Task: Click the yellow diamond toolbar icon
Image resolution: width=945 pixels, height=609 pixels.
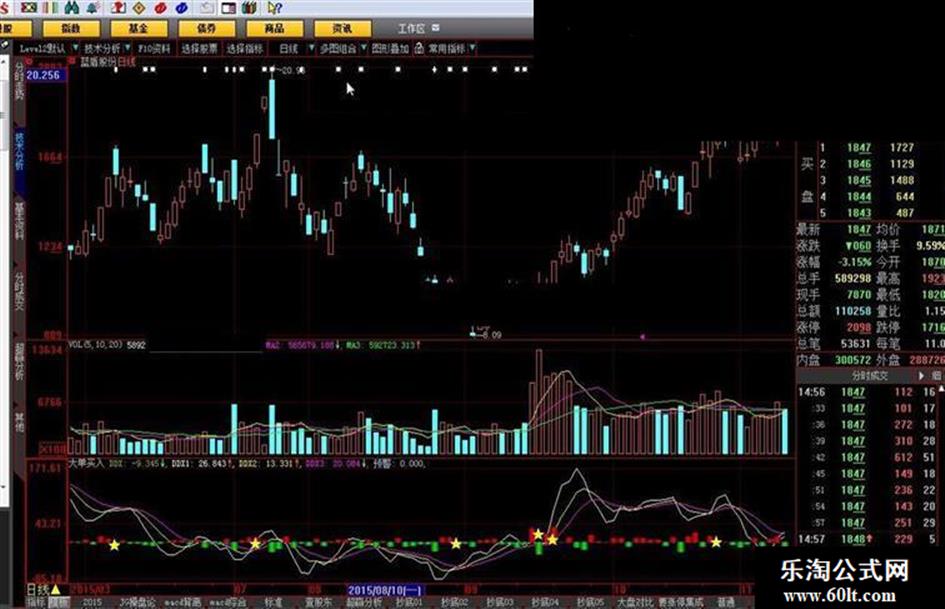Action: coord(139,8)
